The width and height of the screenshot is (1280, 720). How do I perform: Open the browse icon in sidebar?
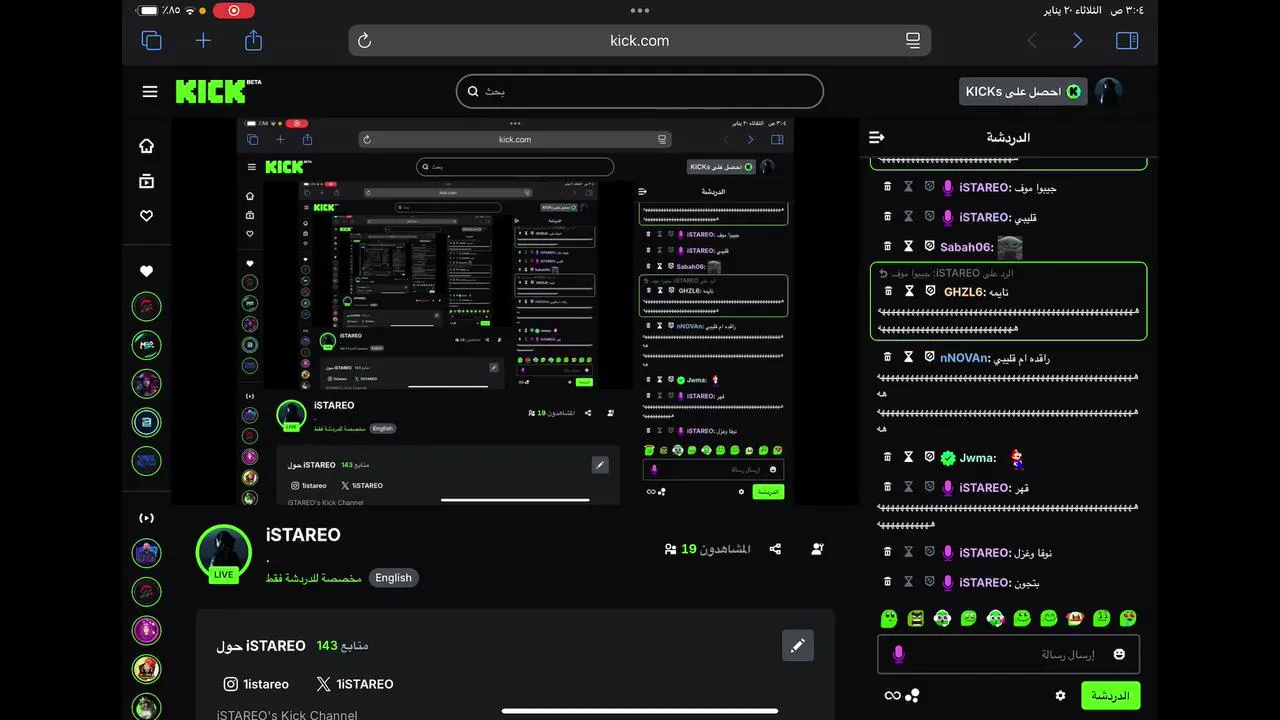[x=147, y=181]
